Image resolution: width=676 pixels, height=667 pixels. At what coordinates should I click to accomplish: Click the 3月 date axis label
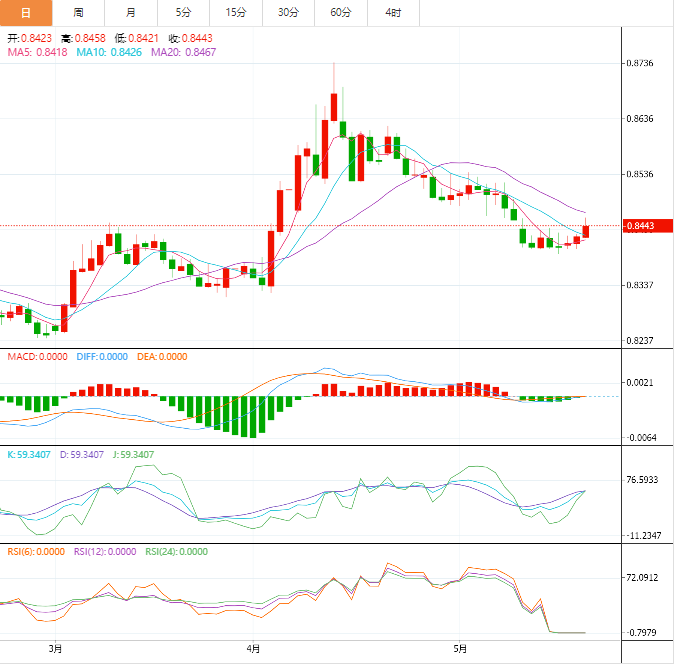[55, 649]
